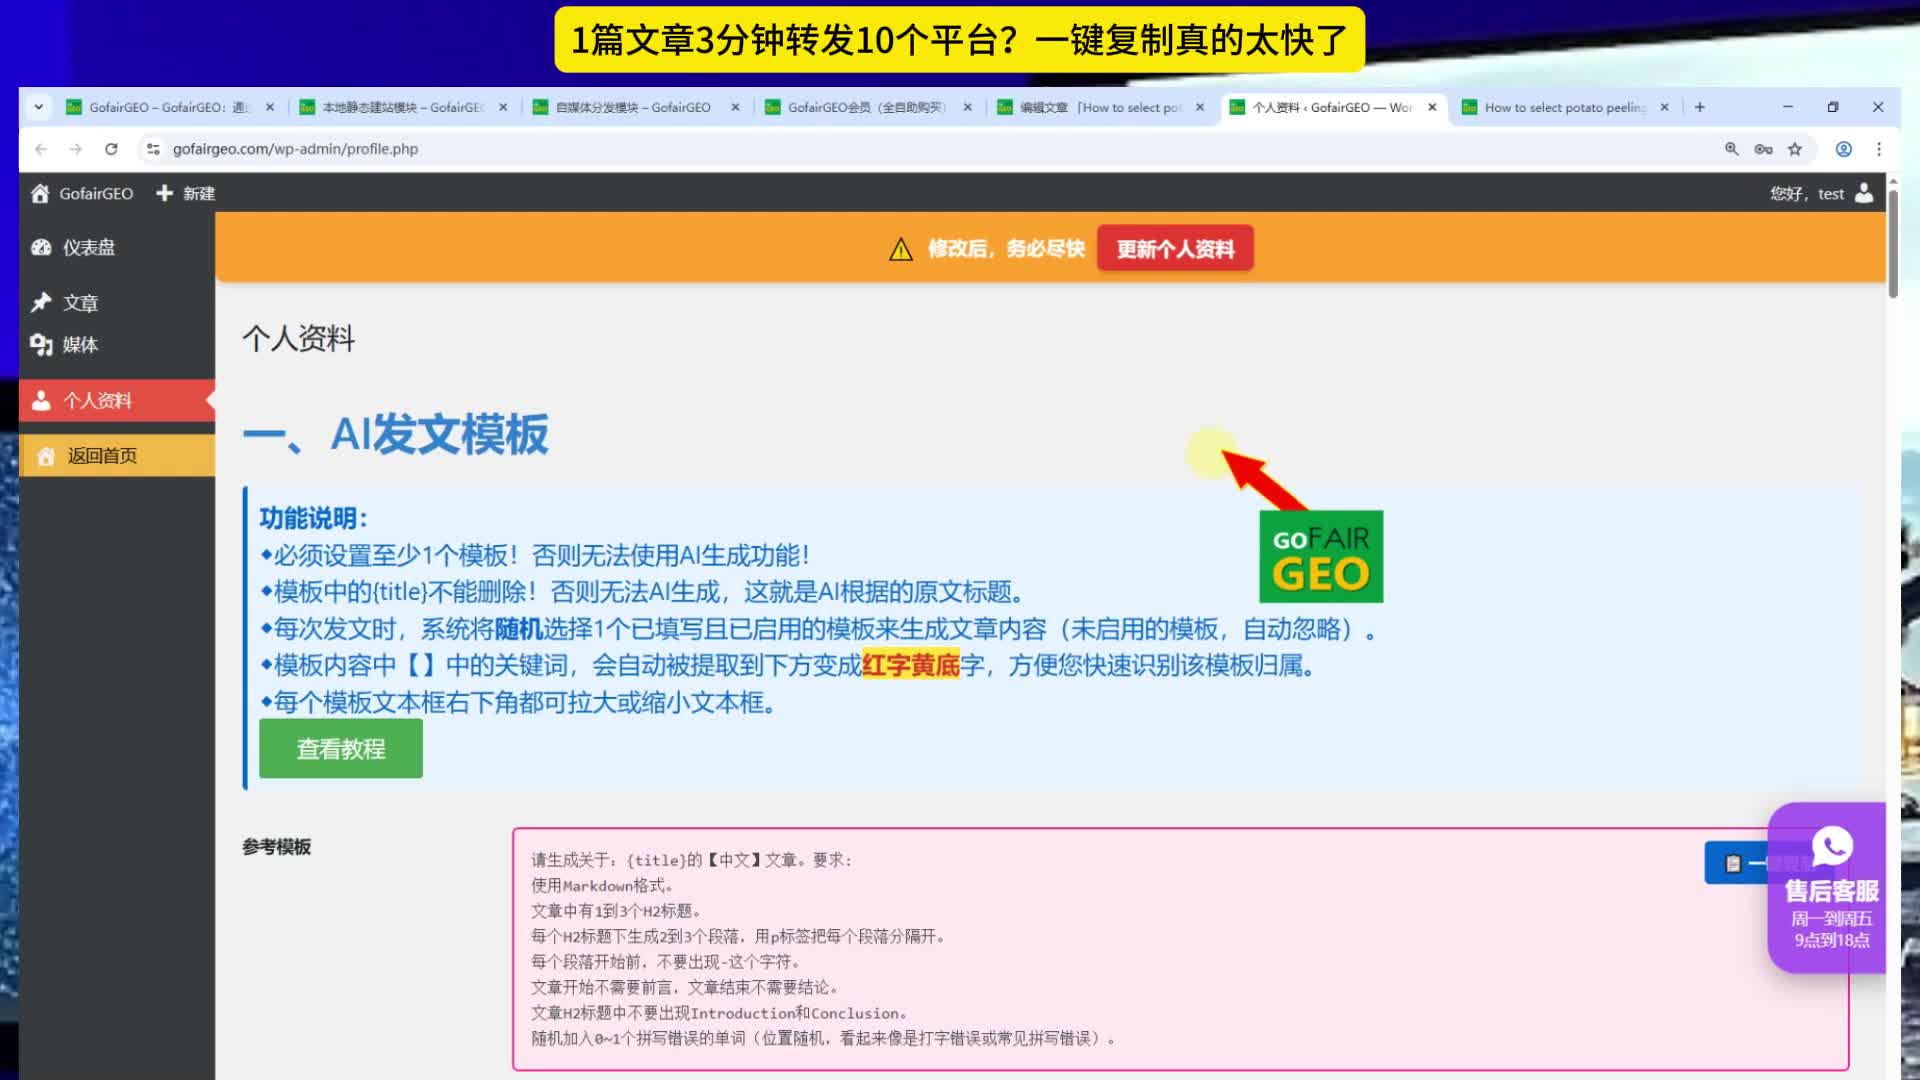Open the 售后客服 chat widget
Image resolution: width=1920 pixels, height=1080 pixels.
pyautogui.click(x=1830, y=887)
